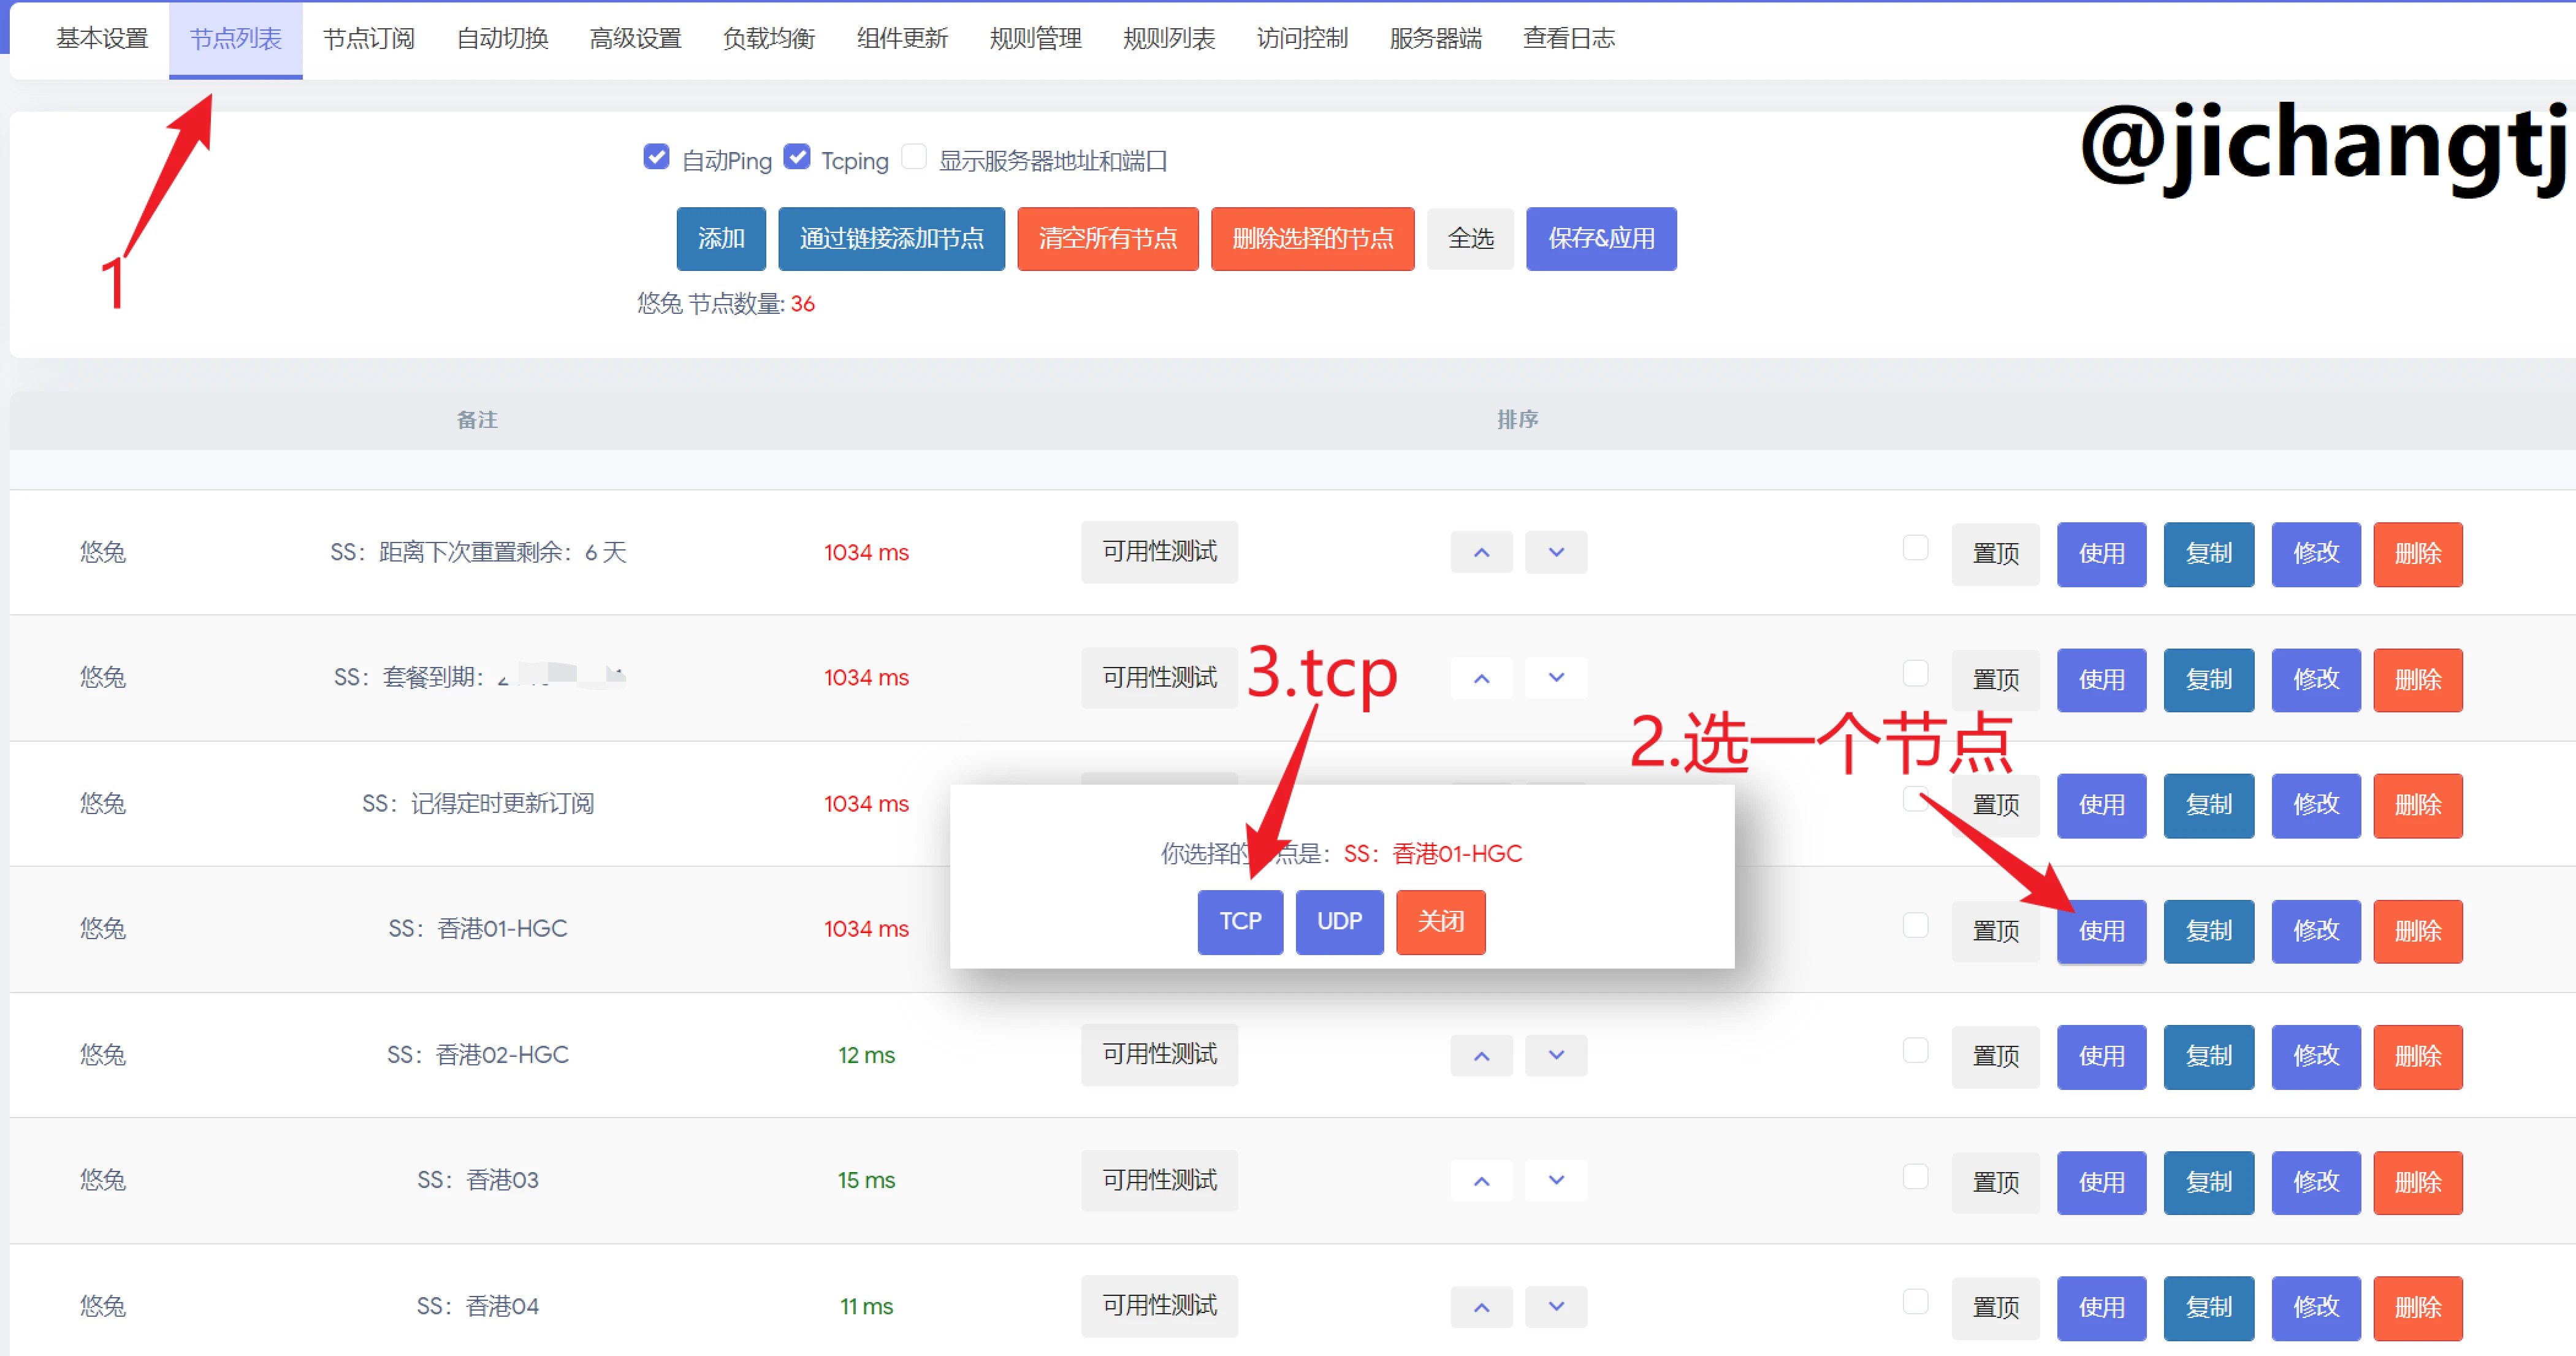Move the 香港04 row down
Viewport: 2576px width, 1356px height.
pyautogui.click(x=1556, y=1307)
